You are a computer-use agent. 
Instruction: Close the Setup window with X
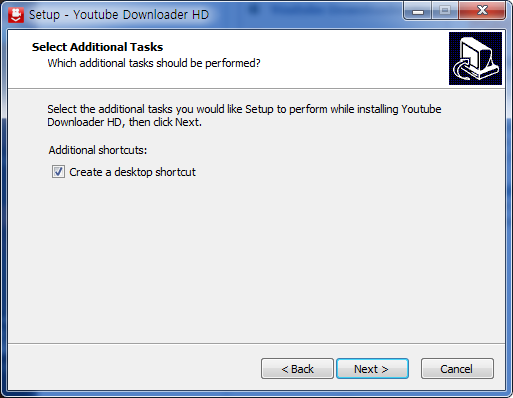click(482, 11)
